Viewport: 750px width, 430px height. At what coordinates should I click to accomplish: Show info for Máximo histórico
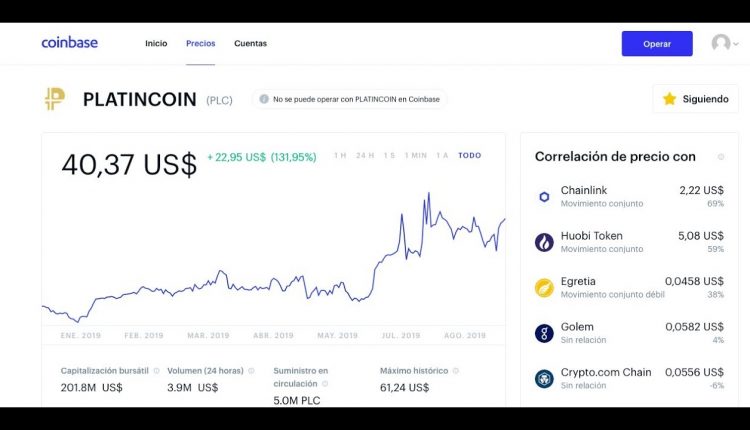click(455, 371)
